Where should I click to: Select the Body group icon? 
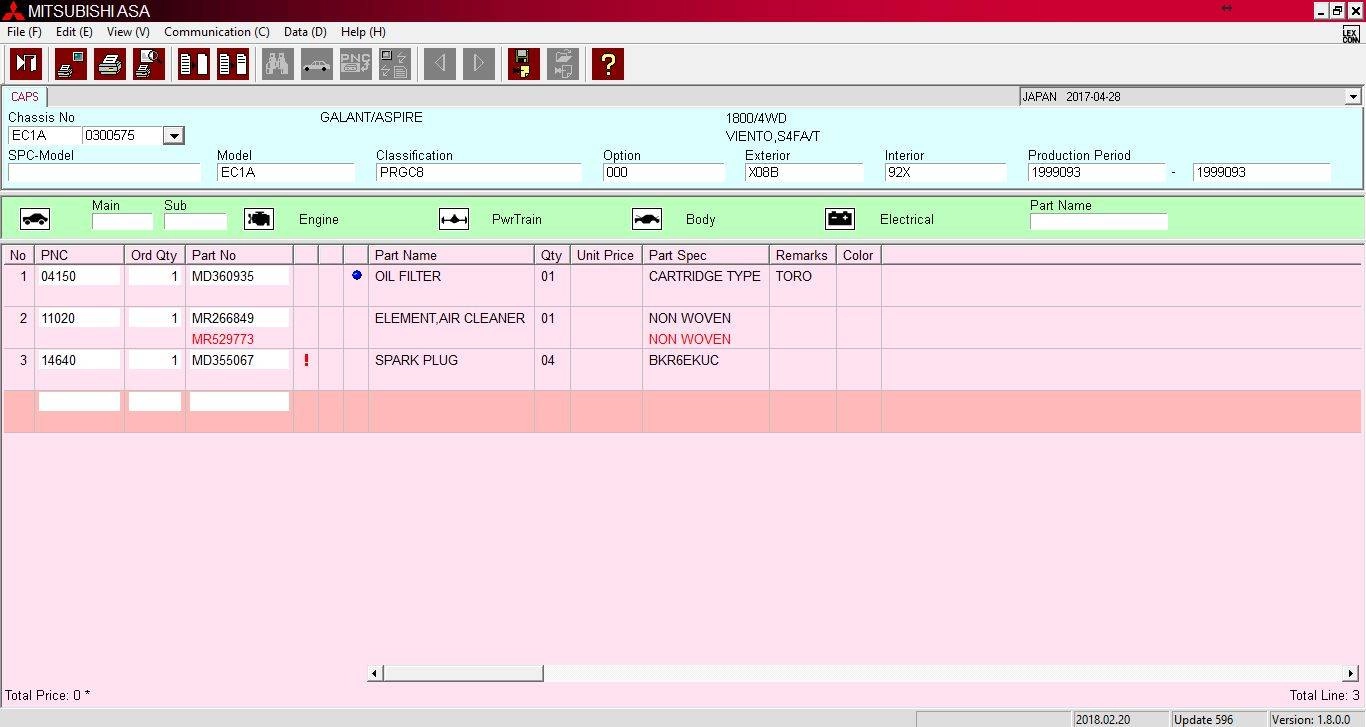(647, 219)
